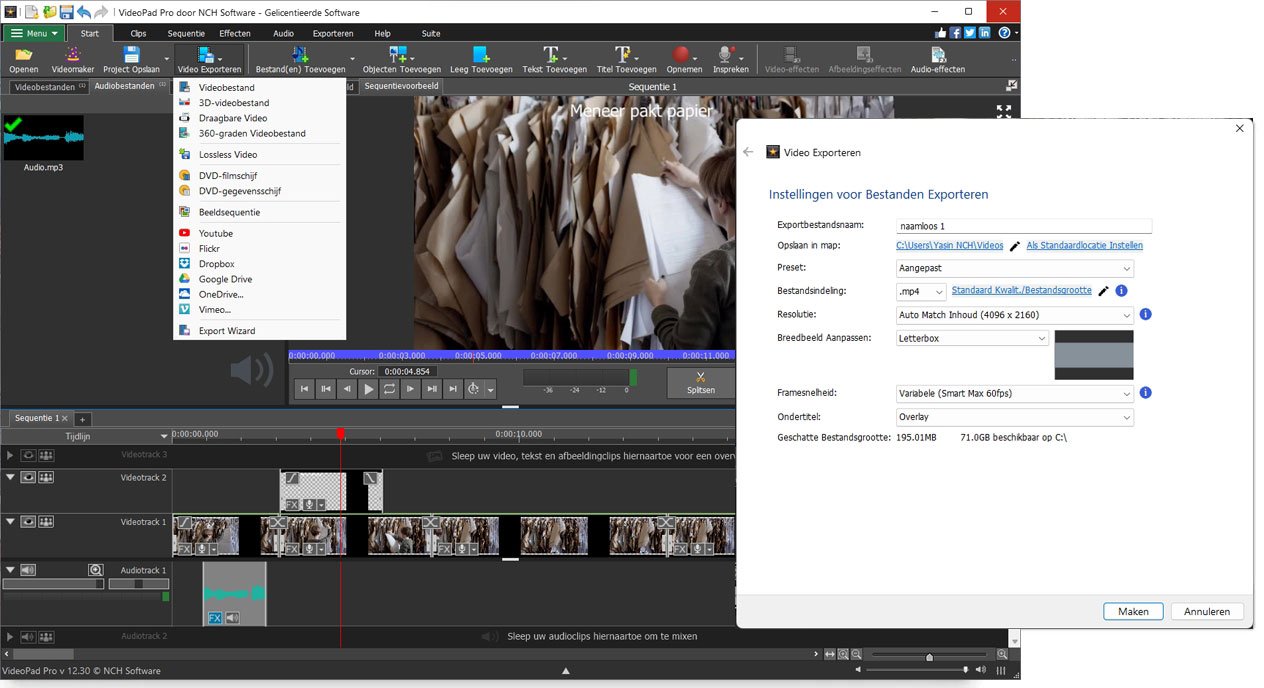The width and height of the screenshot is (1264, 688).
Task: Open the Ondertitel Overlay dropdown
Action: [1015, 417]
